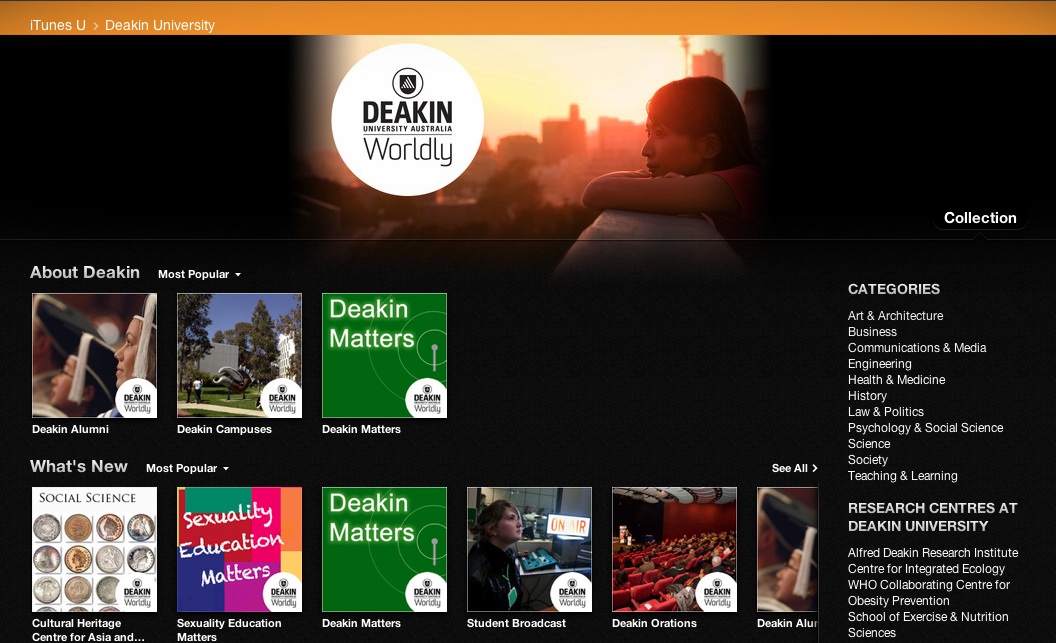Open Deakin Alumni artwork in About Deakin
Viewport: 1056px width, 643px height.
94,356
